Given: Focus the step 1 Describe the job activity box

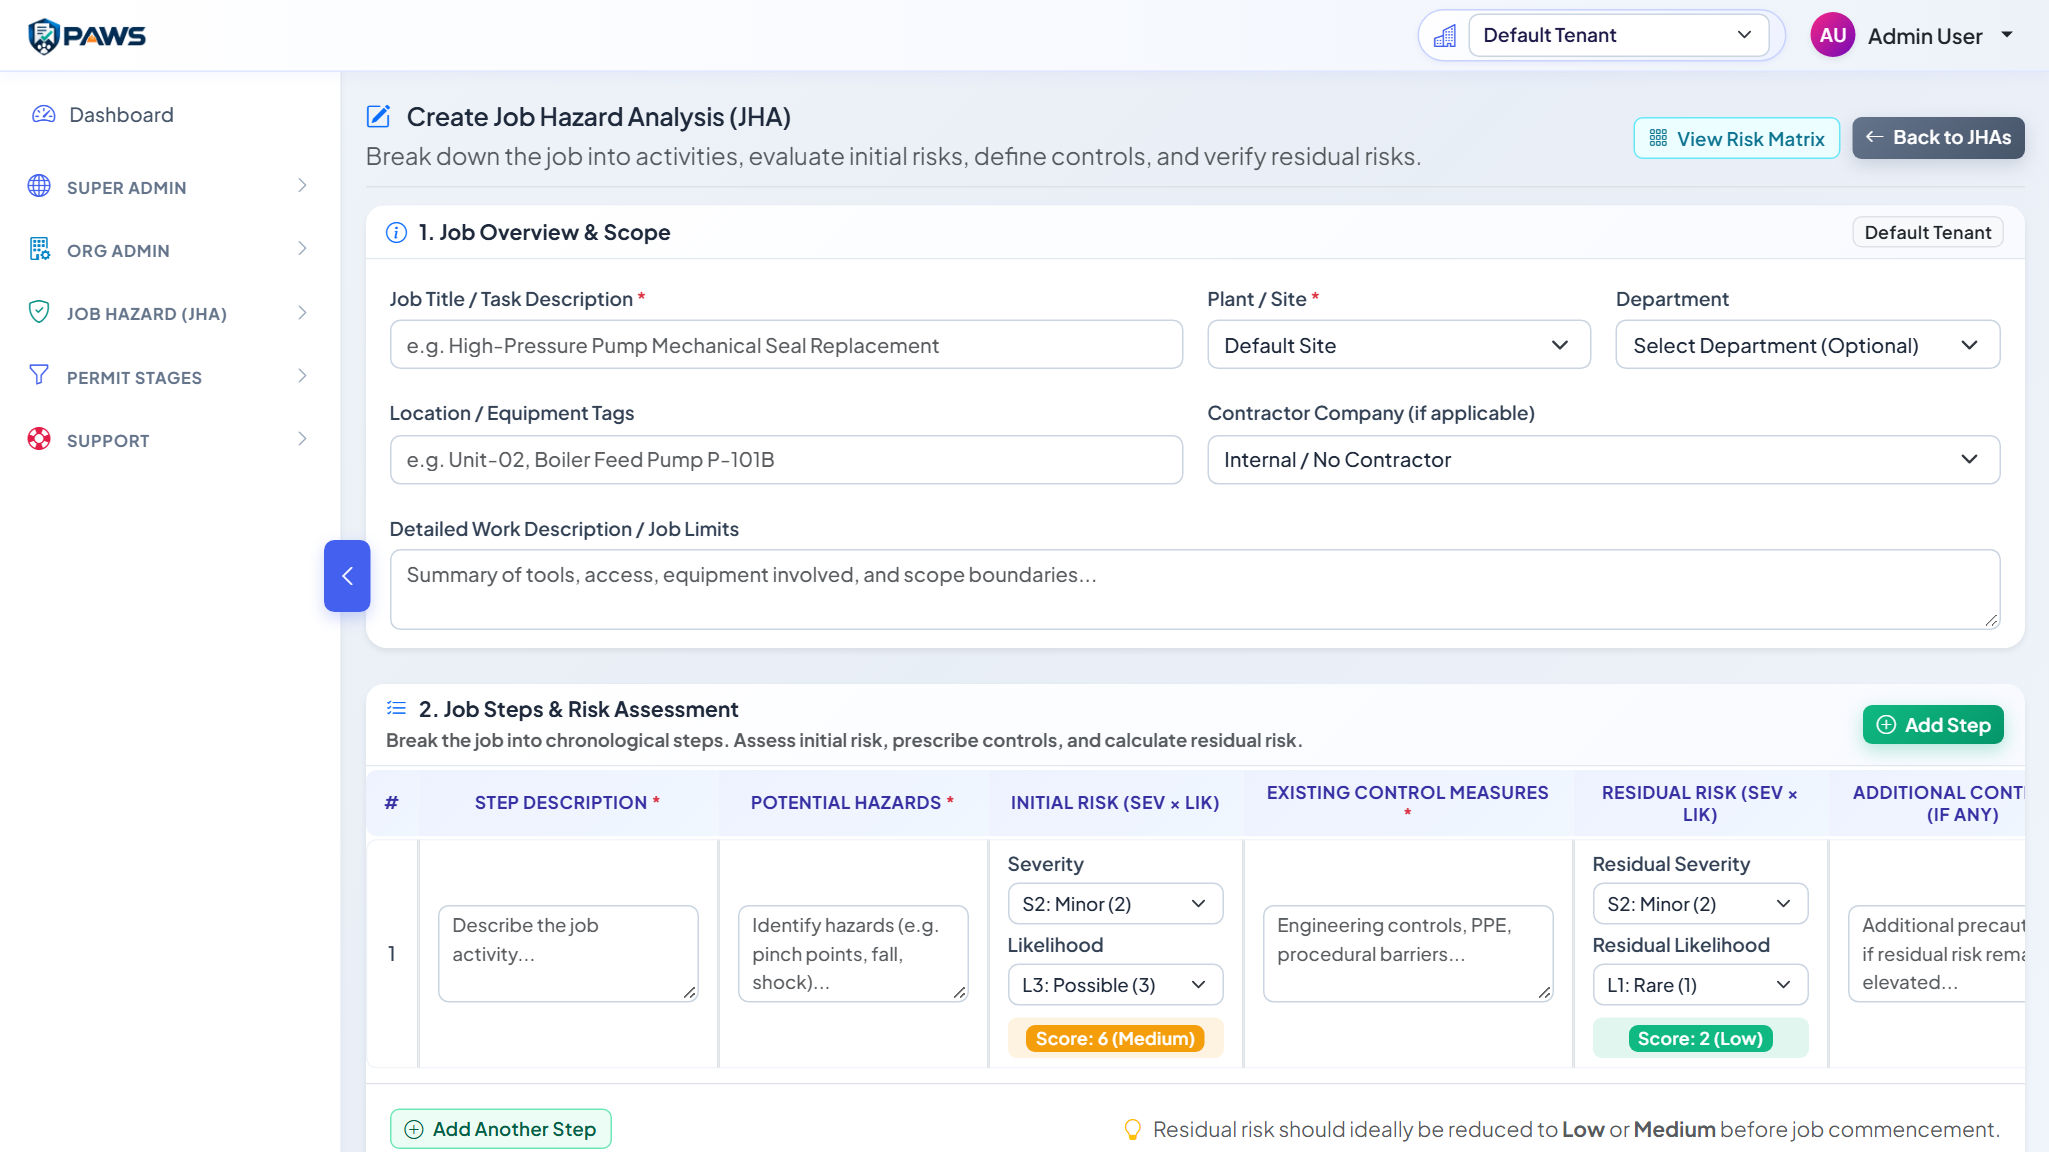Looking at the screenshot, I should point(568,953).
